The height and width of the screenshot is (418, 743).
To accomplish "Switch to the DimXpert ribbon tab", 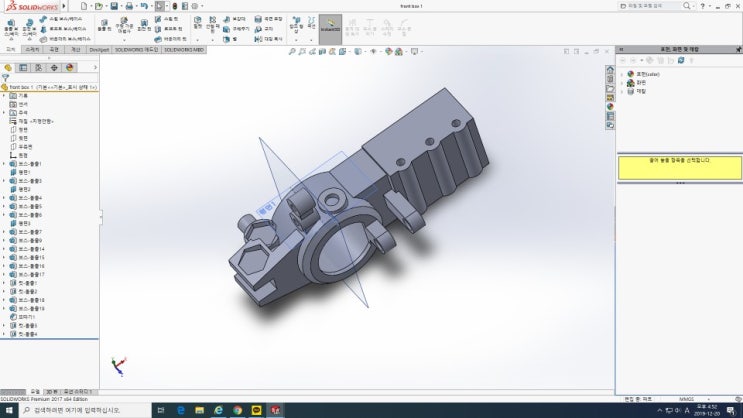I will (x=99, y=49).
